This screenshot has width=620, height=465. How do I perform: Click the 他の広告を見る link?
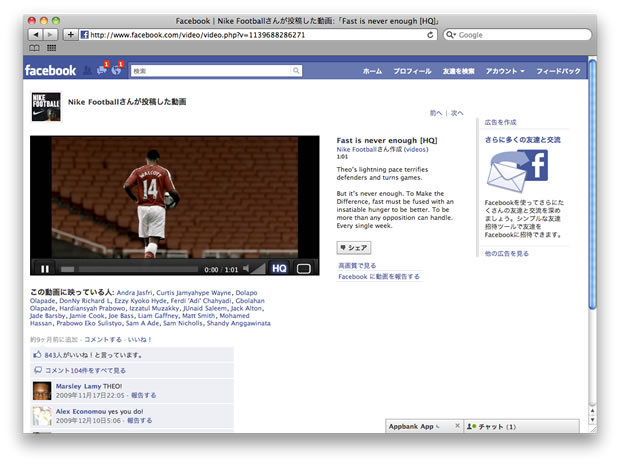pyautogui.click(x=507, y=253)
